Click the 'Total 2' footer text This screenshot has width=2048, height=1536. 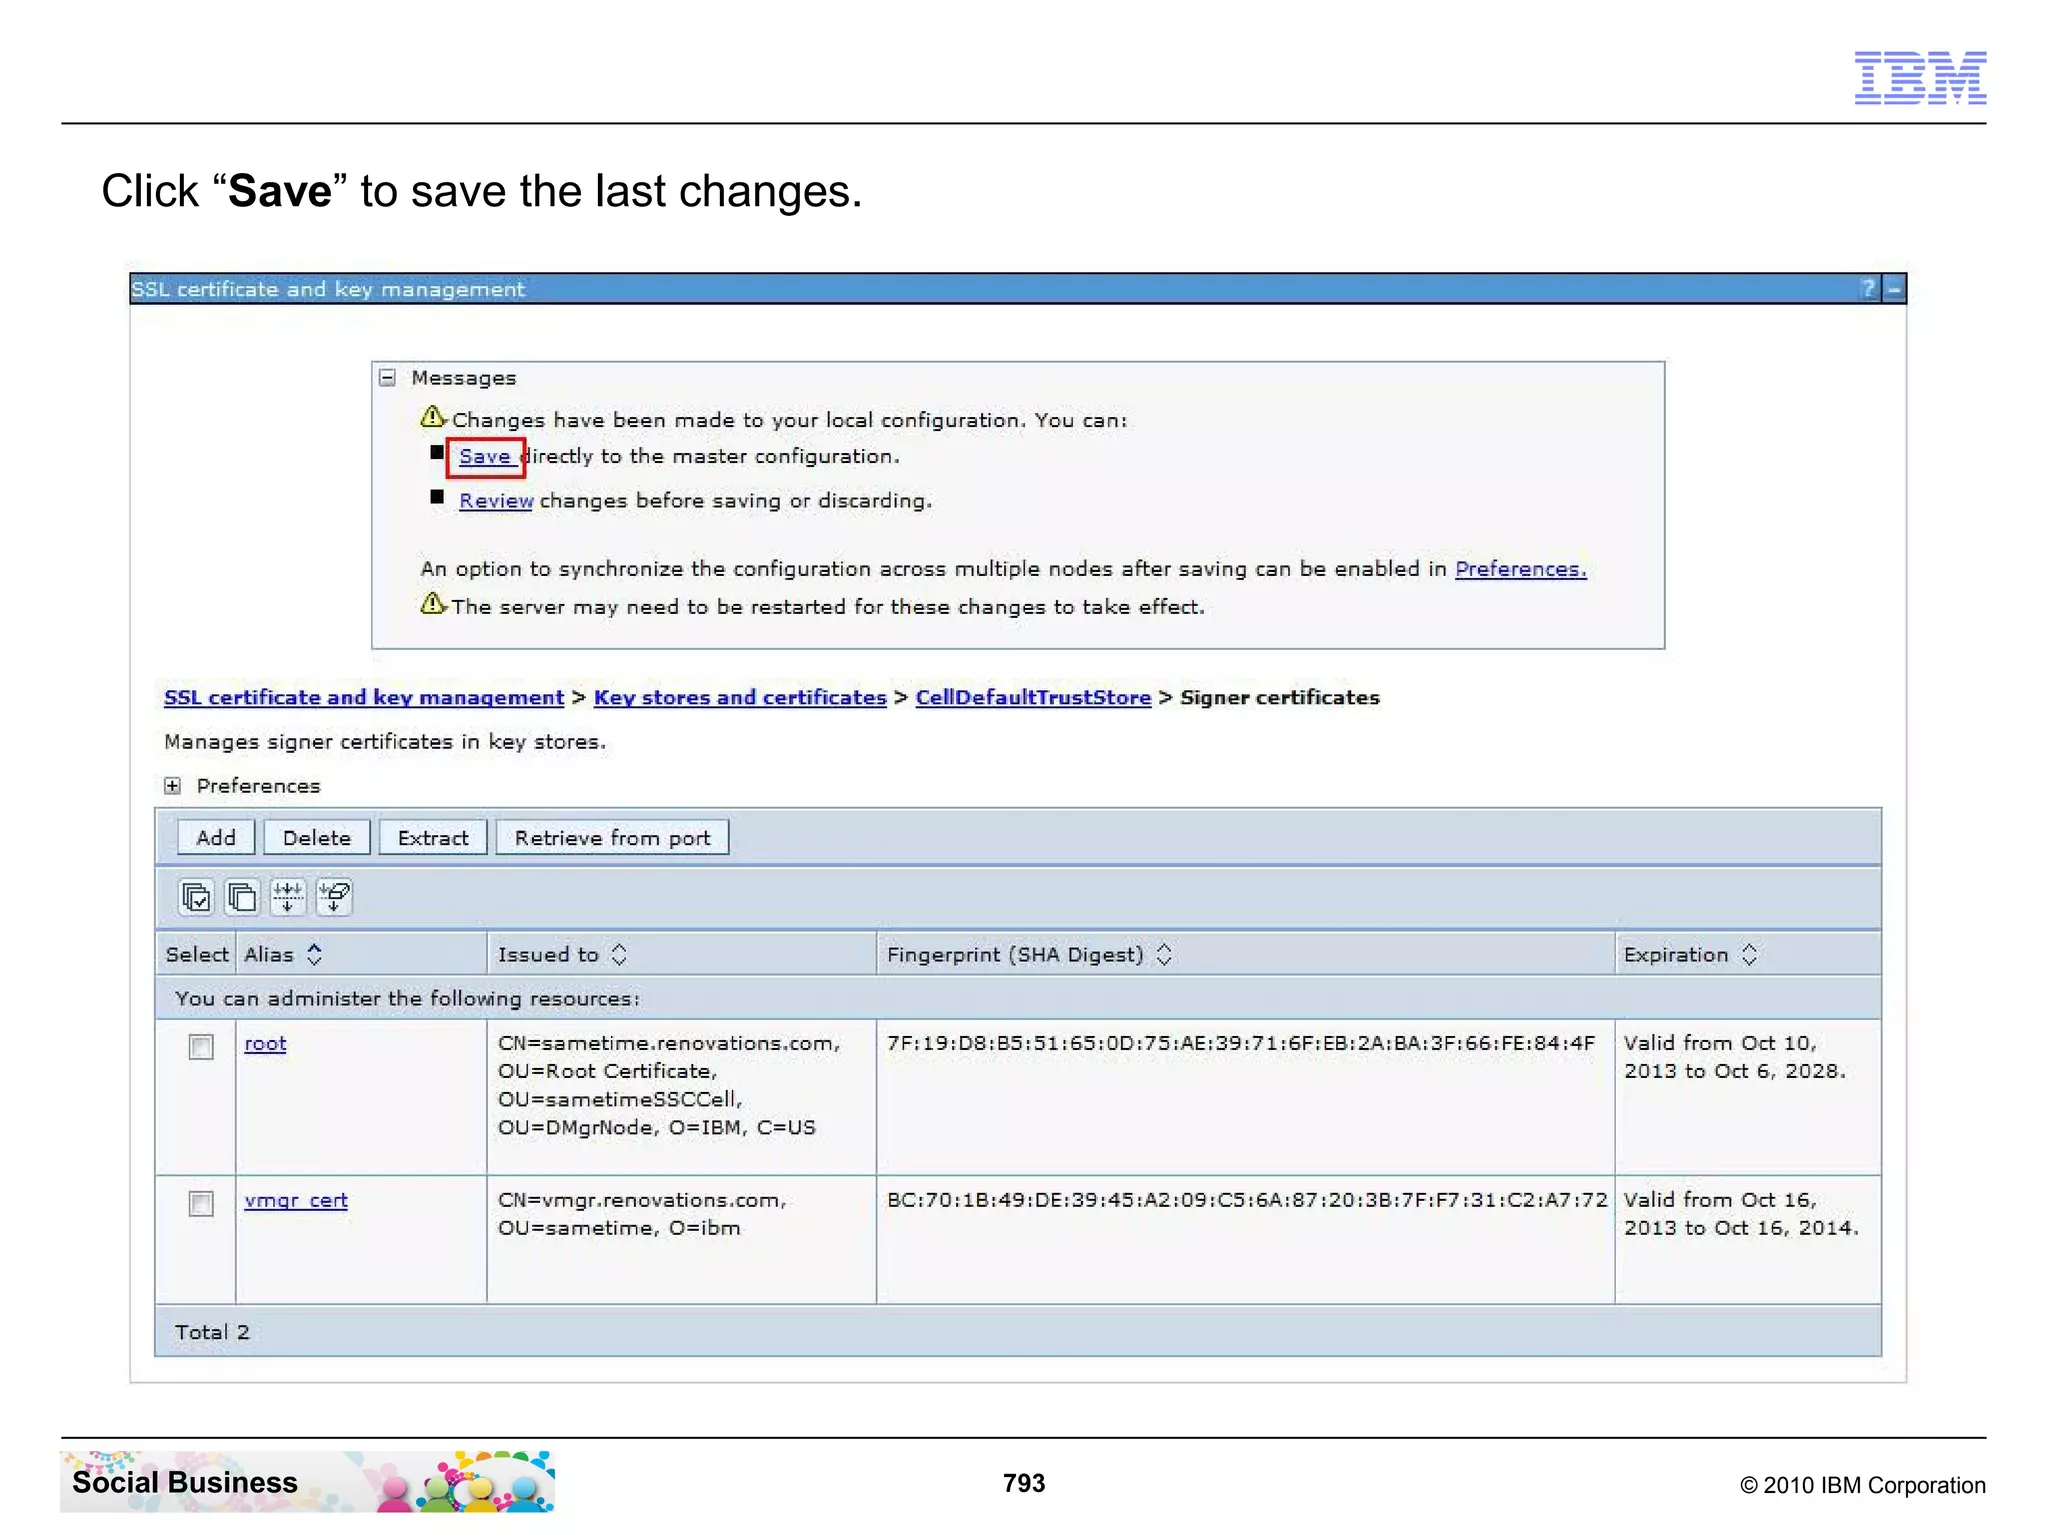(x=212, y=1332)
